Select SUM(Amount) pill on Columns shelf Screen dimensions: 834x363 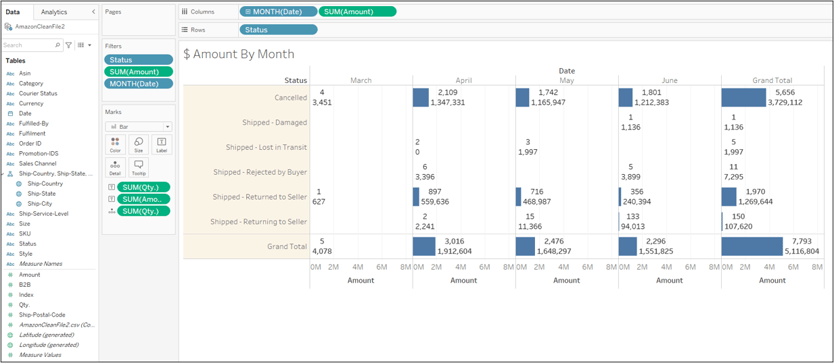pyautogui.click(x=357, y=11)
